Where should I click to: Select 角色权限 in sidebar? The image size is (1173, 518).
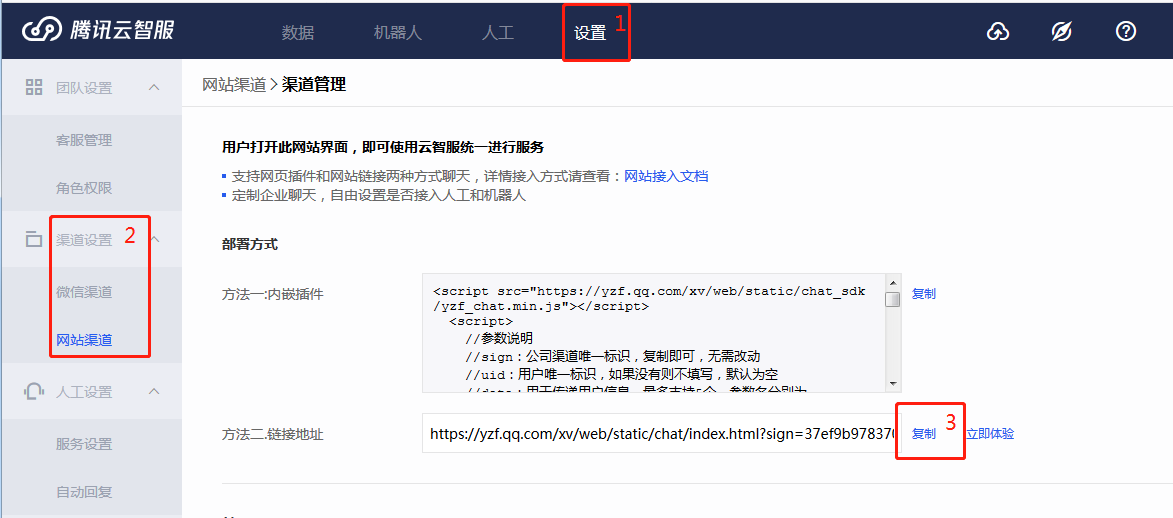tap(84, 188)
